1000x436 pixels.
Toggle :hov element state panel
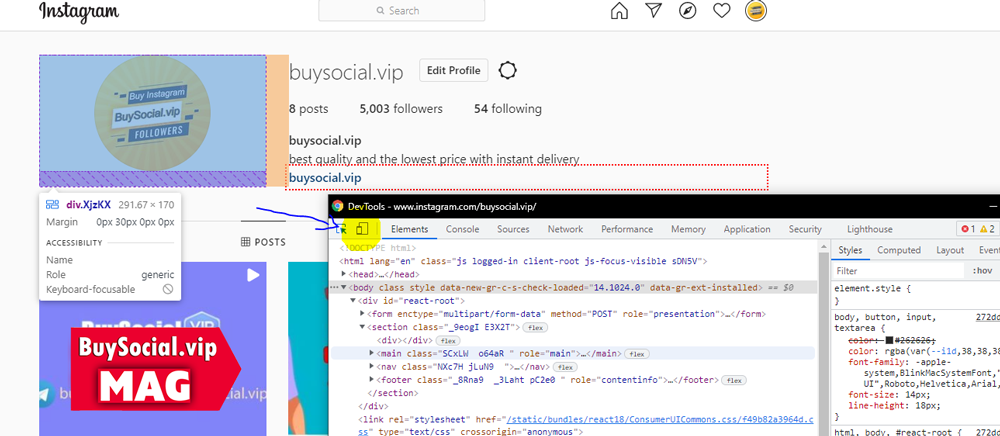982,271
